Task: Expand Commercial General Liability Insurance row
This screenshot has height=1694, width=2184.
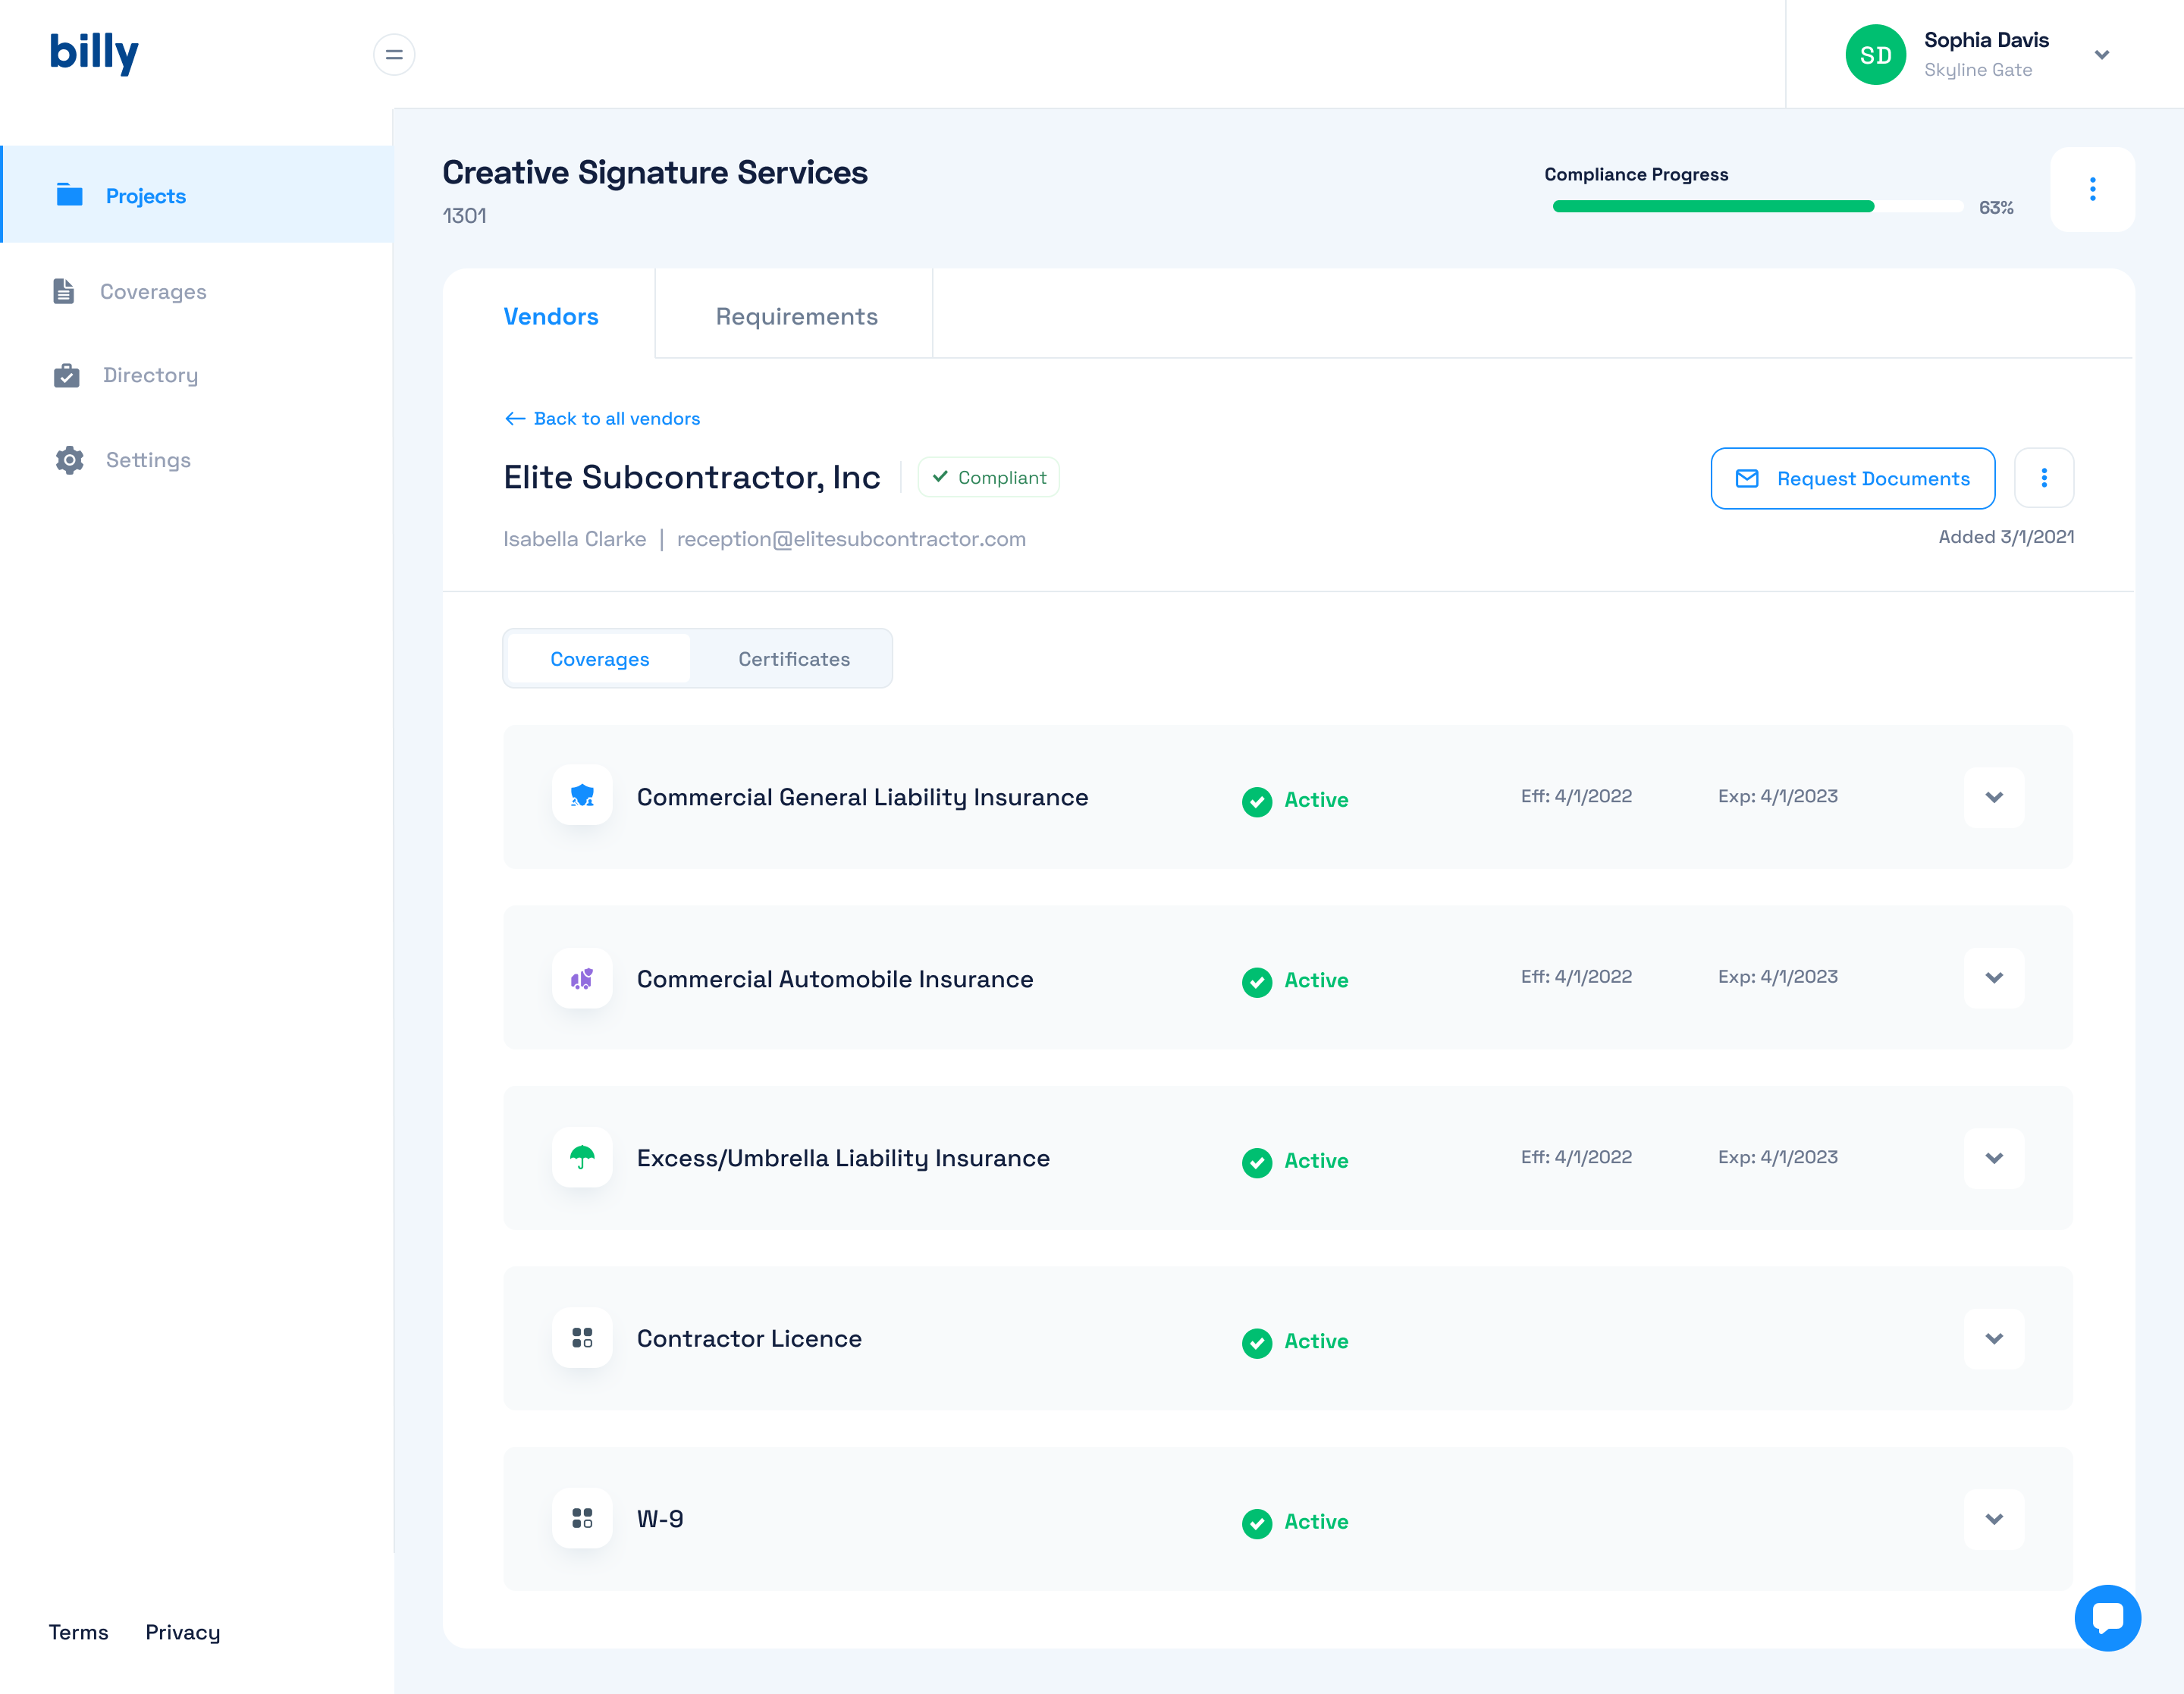Action: click(1993, 797)
